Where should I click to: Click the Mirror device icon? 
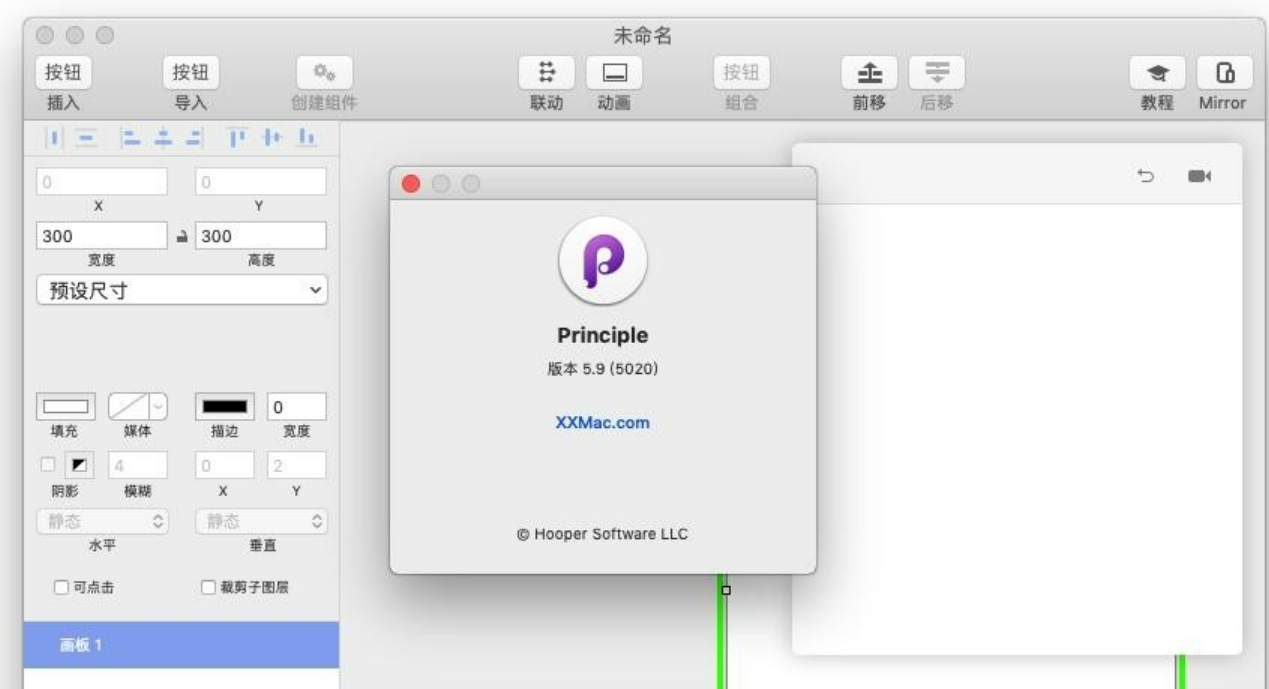1224,72
